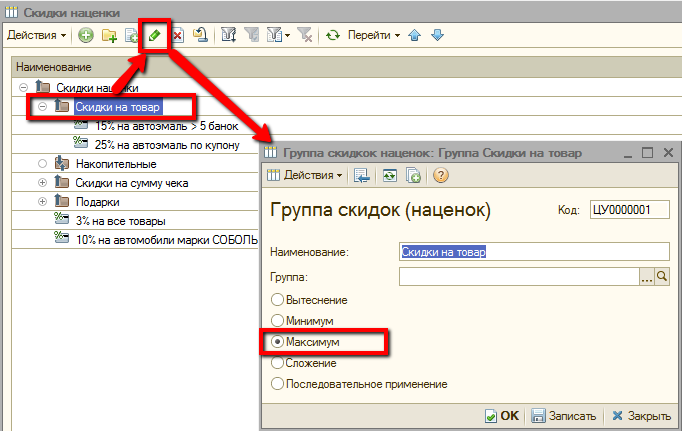
Task: Select the Вытеснение radio option
Action: pyautogui.click(x=278, y=300)
